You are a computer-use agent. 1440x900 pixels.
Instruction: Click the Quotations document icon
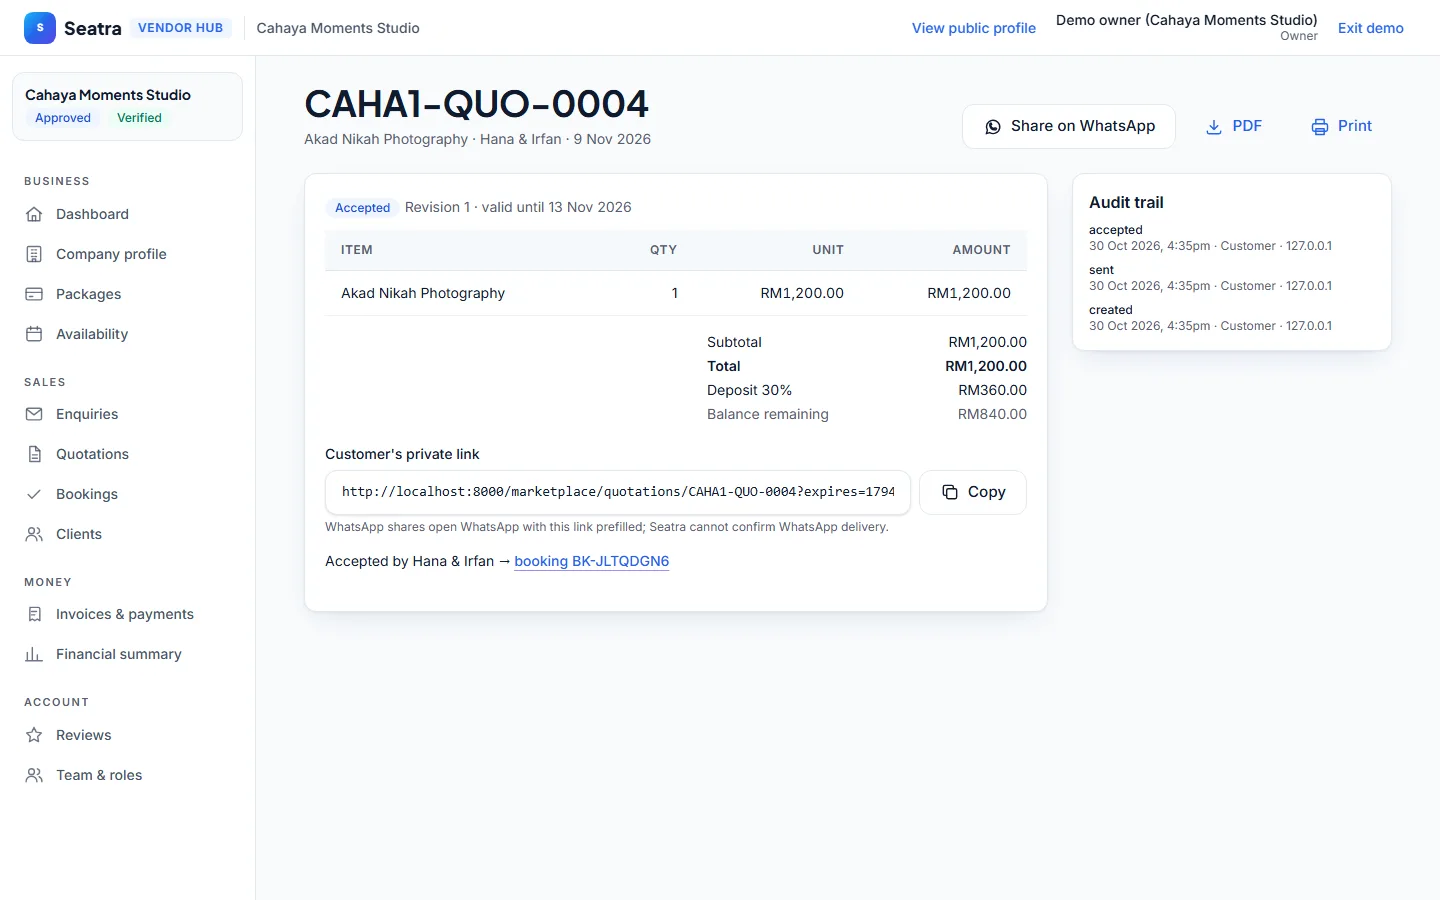34,454
